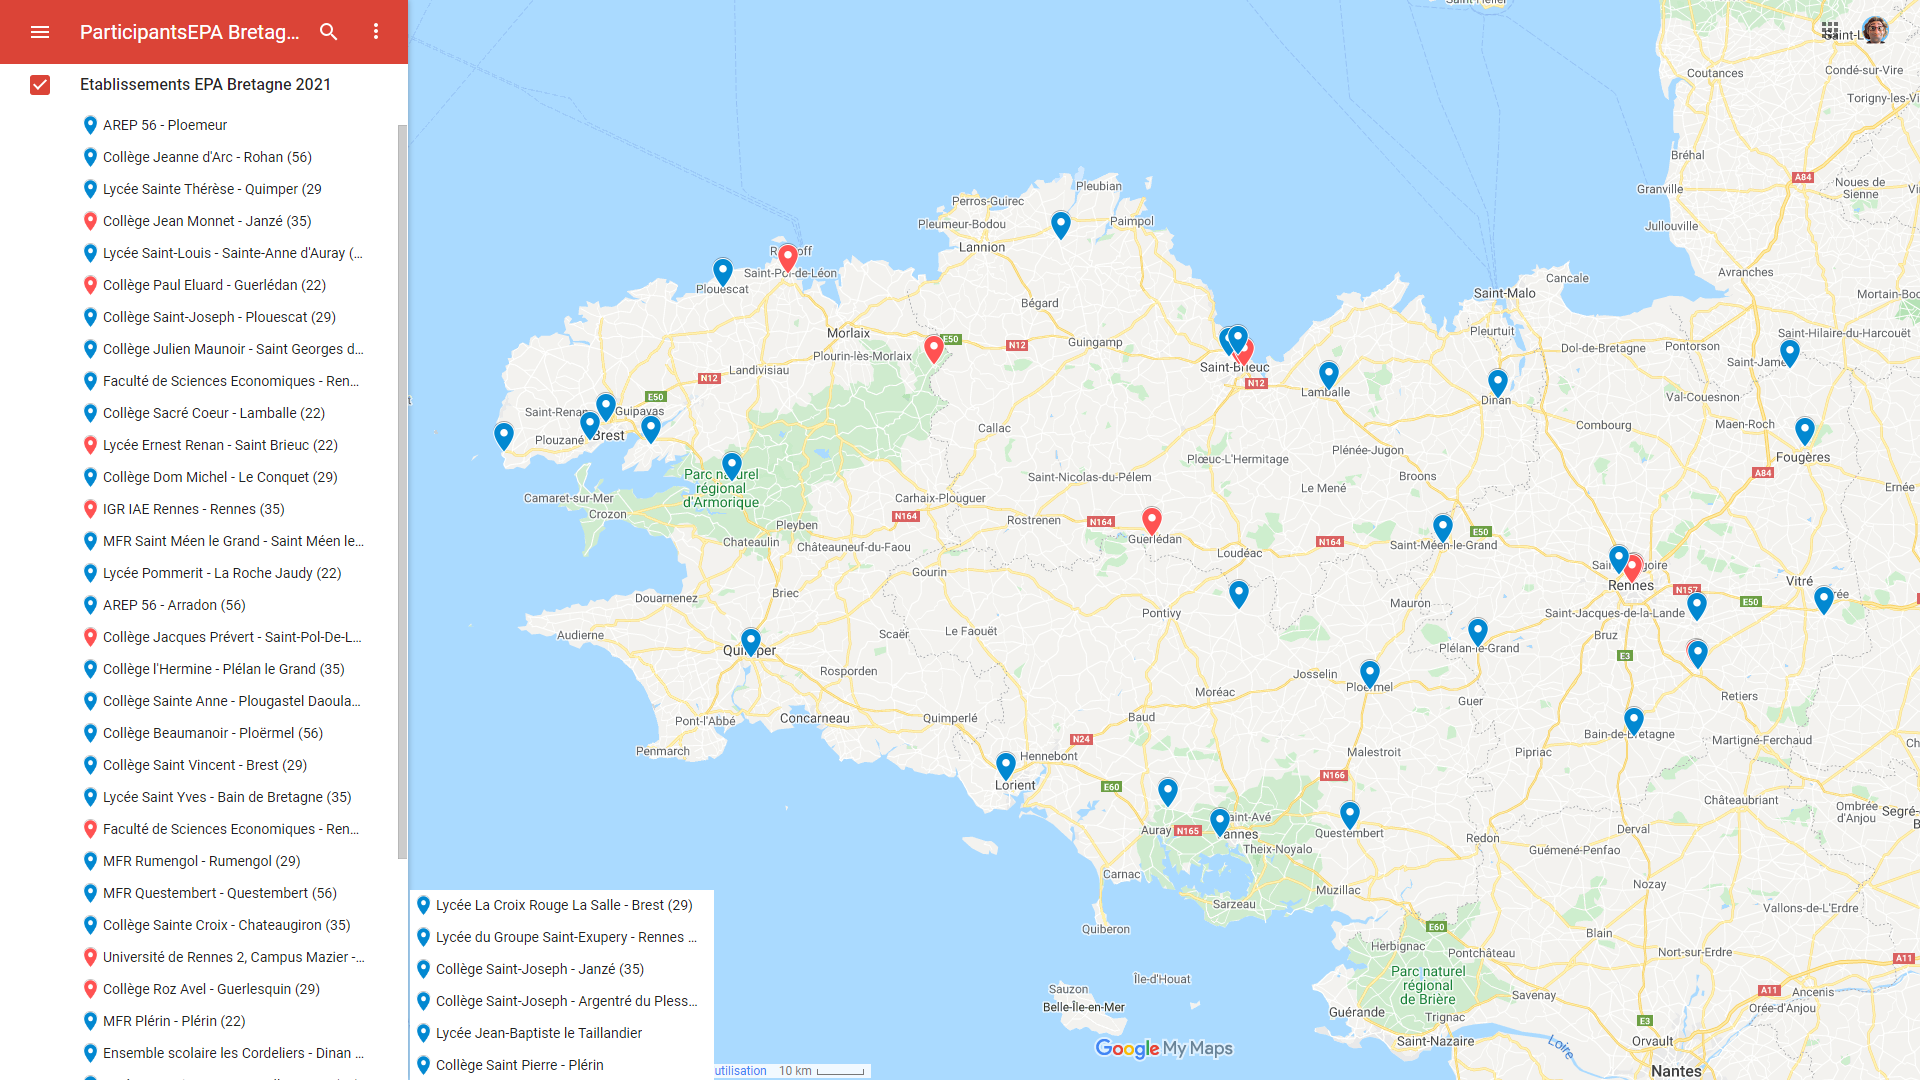The height and width of the screenshot is (1080, 1920).
Task: Open the three-dot options menu
Action: [x=376, y=32]
